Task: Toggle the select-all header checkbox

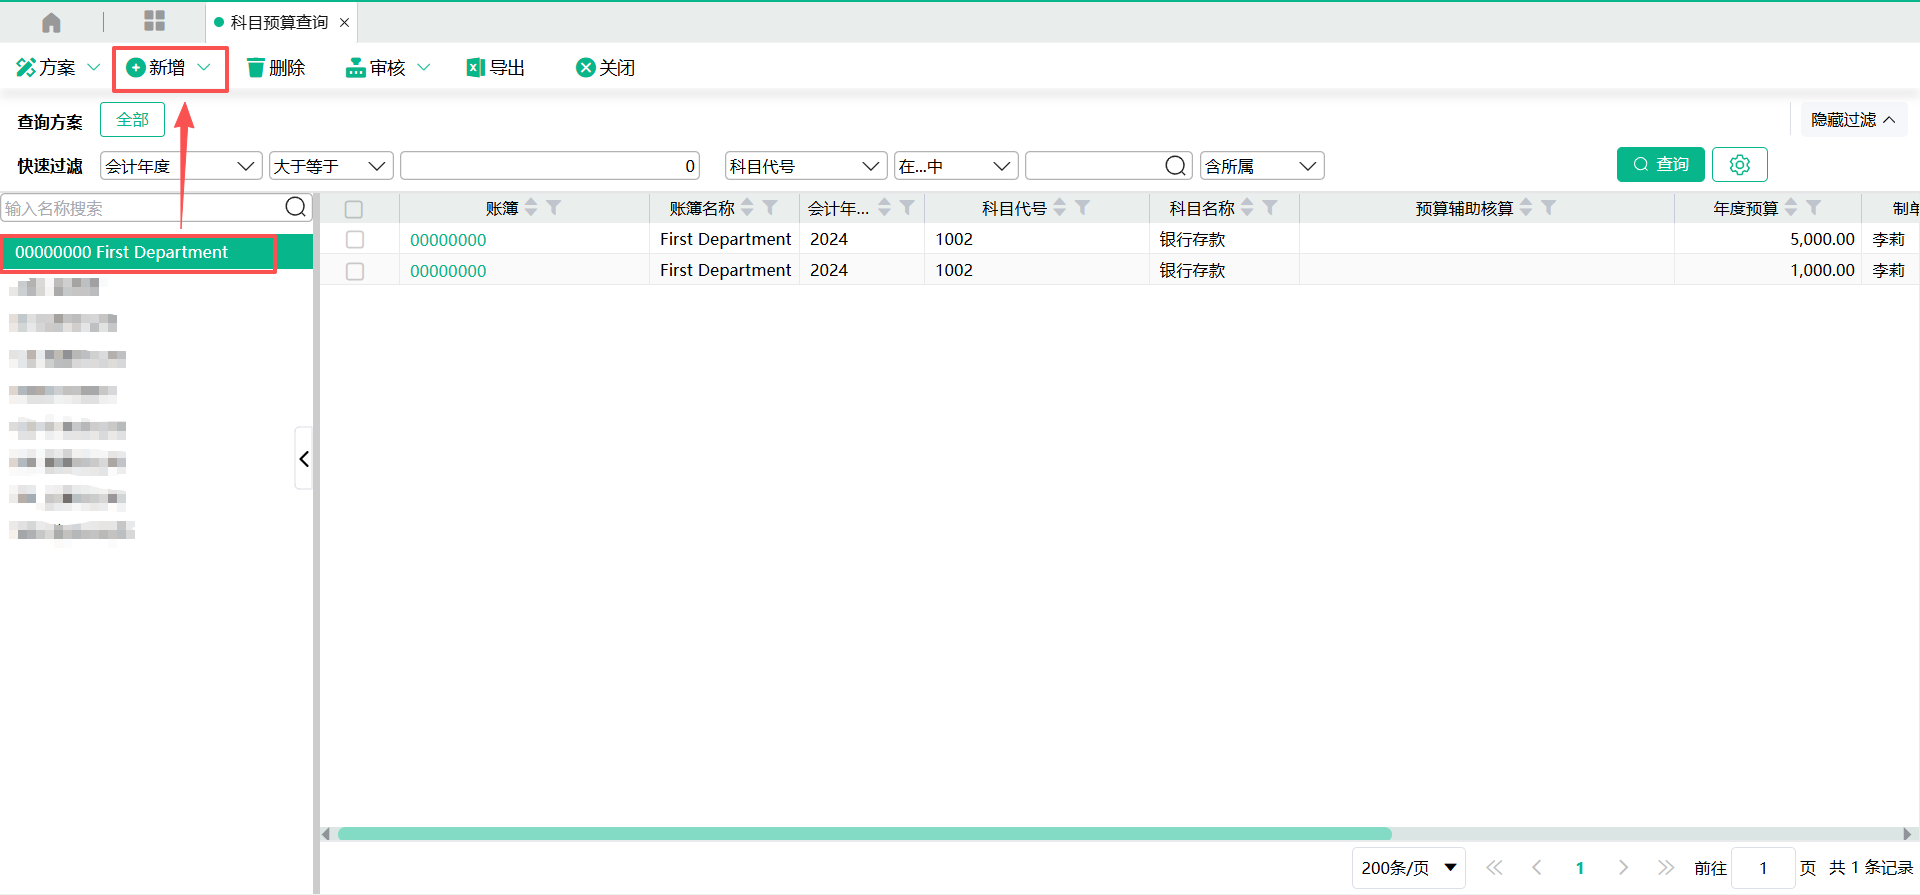Action: [x=354, y=209]
